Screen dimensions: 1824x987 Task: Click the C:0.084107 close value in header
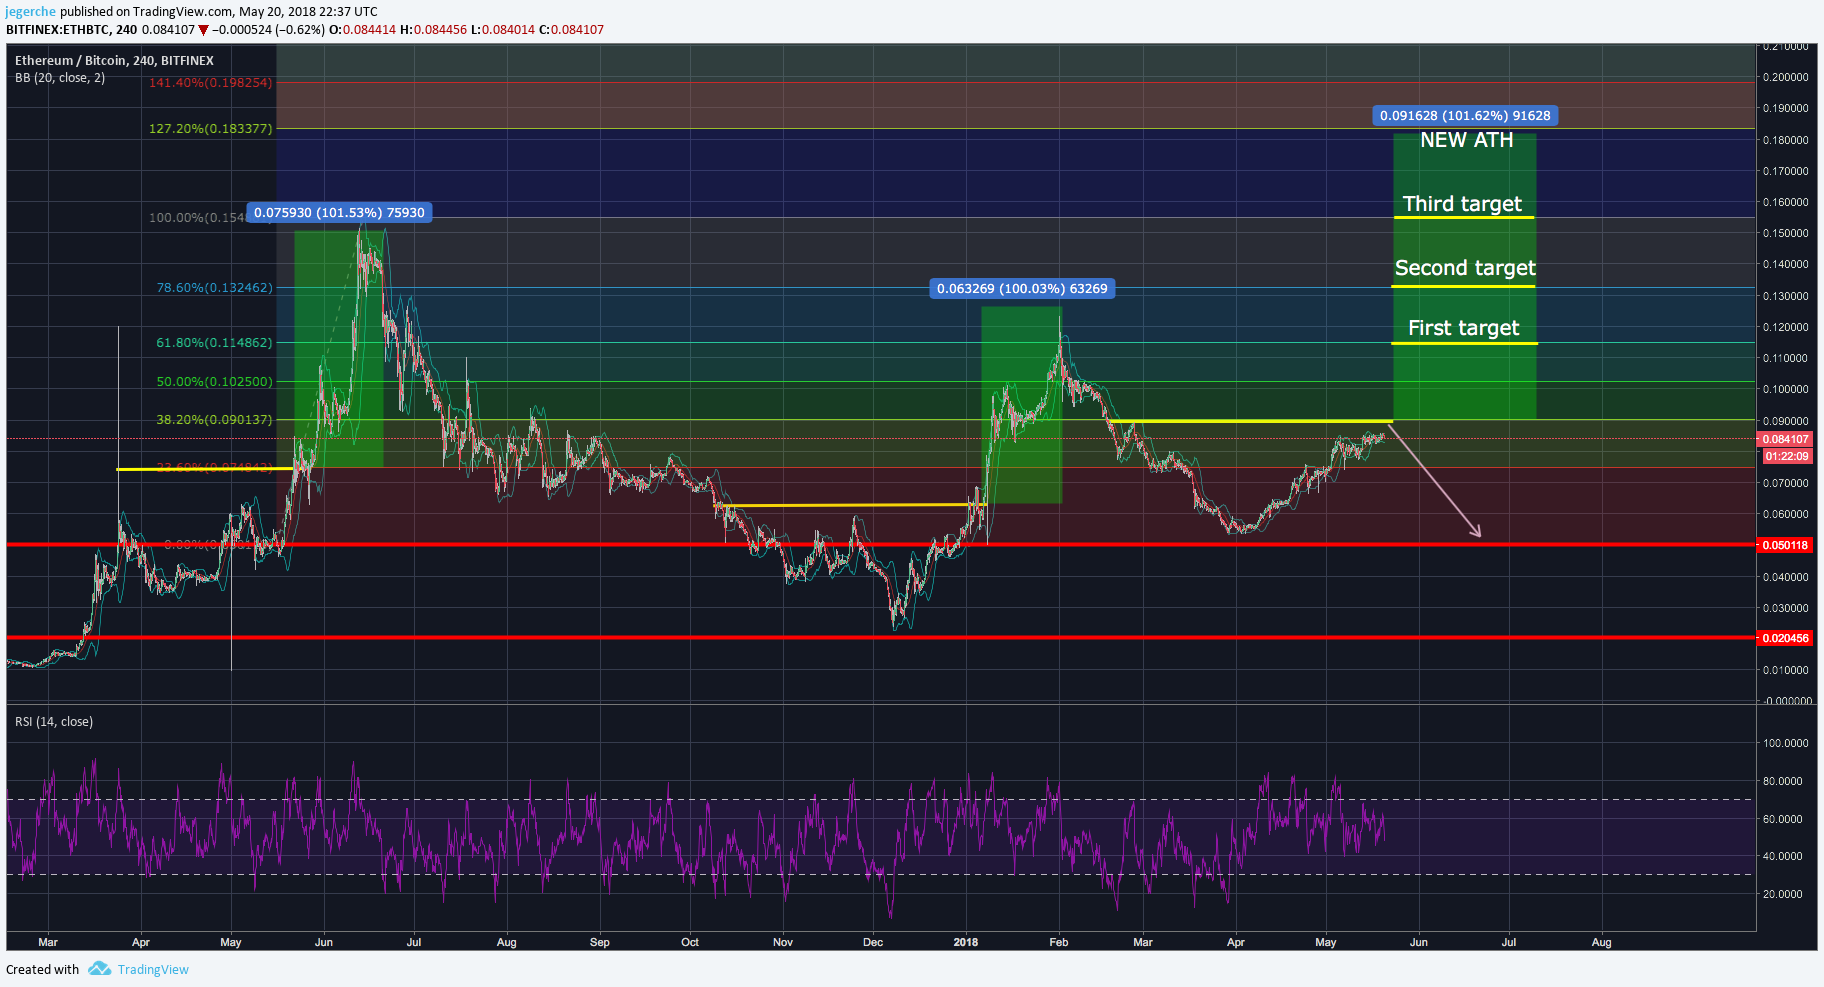point(571,30)
